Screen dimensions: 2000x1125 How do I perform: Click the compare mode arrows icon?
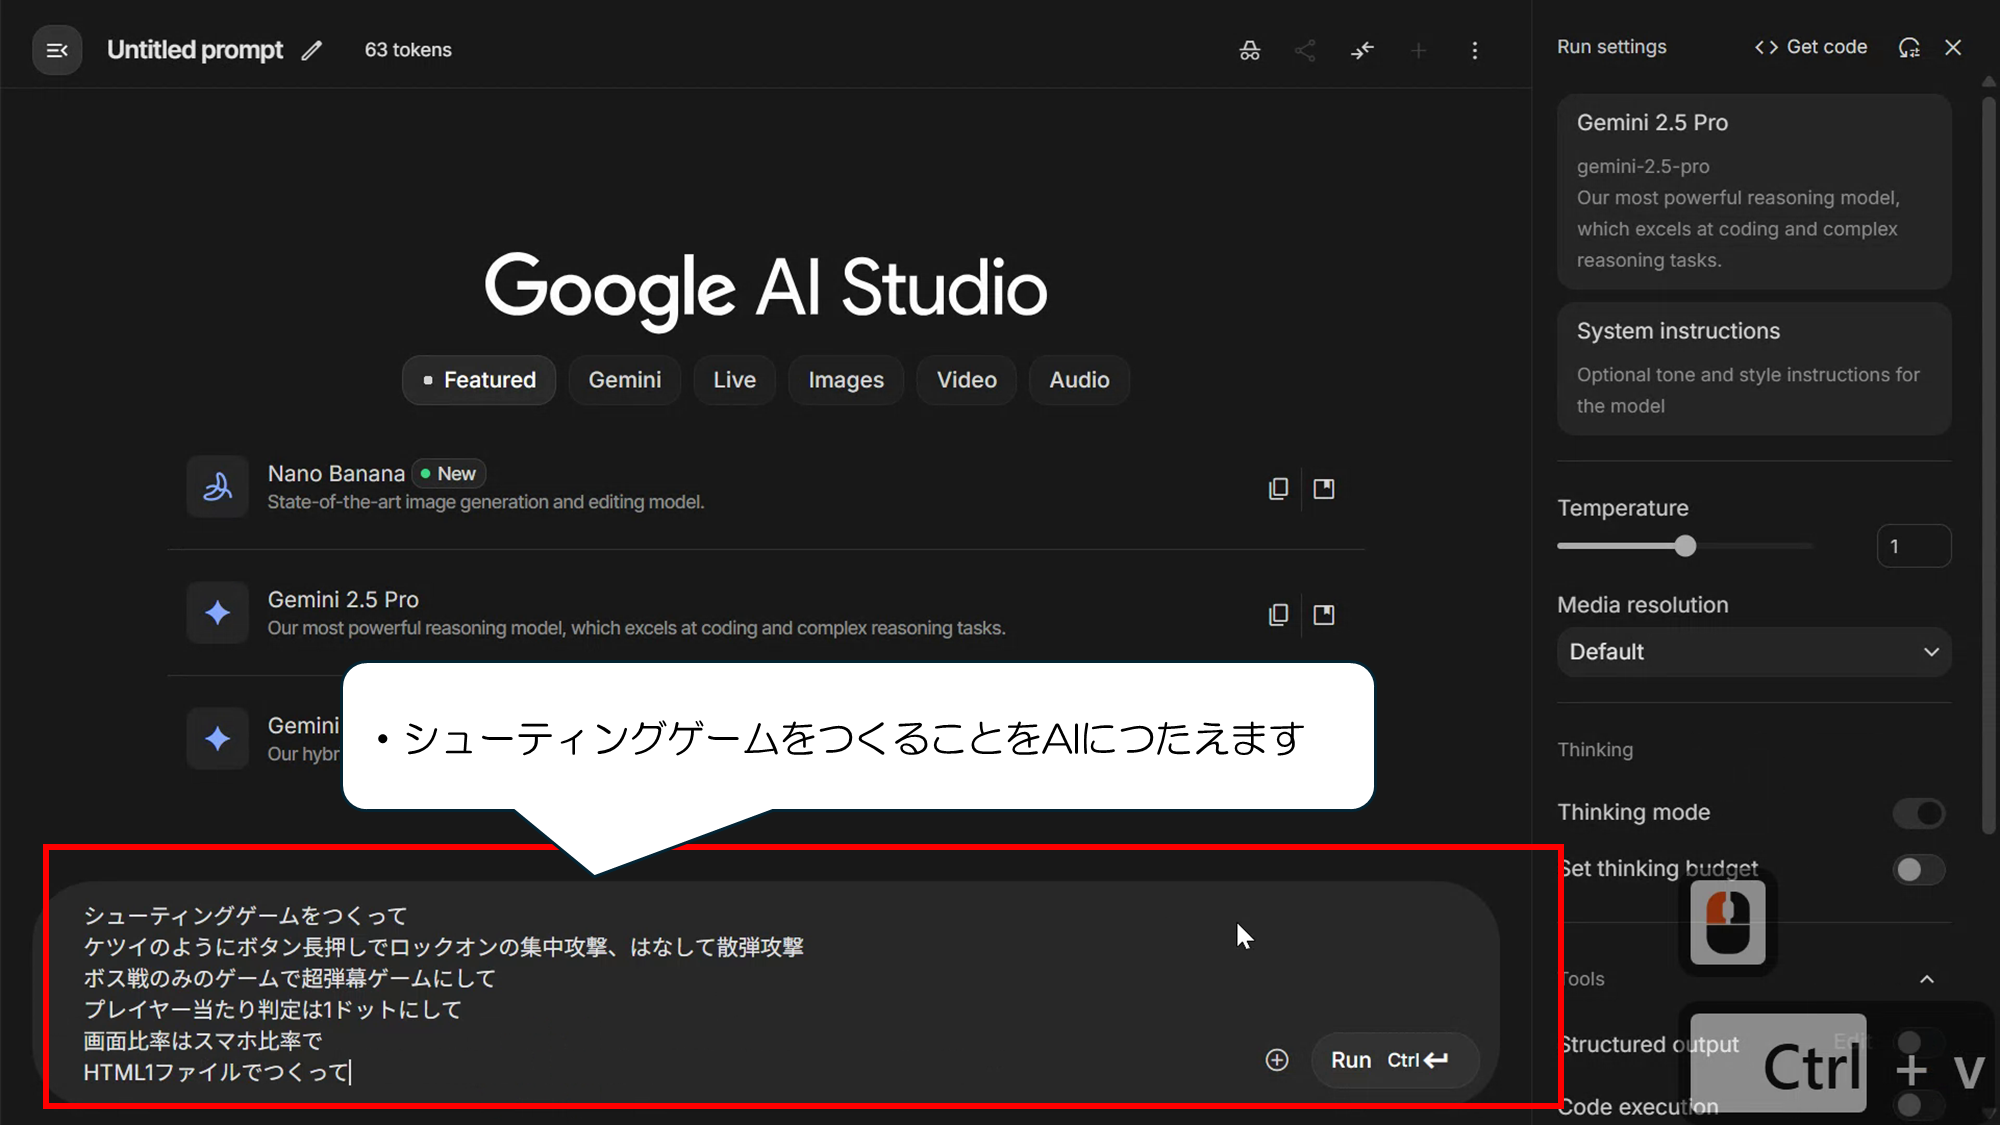tap(1362, 50)
